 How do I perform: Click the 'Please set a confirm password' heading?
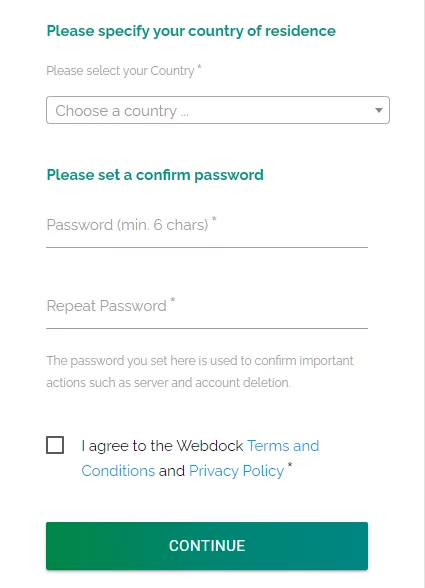tap(155, 175)
